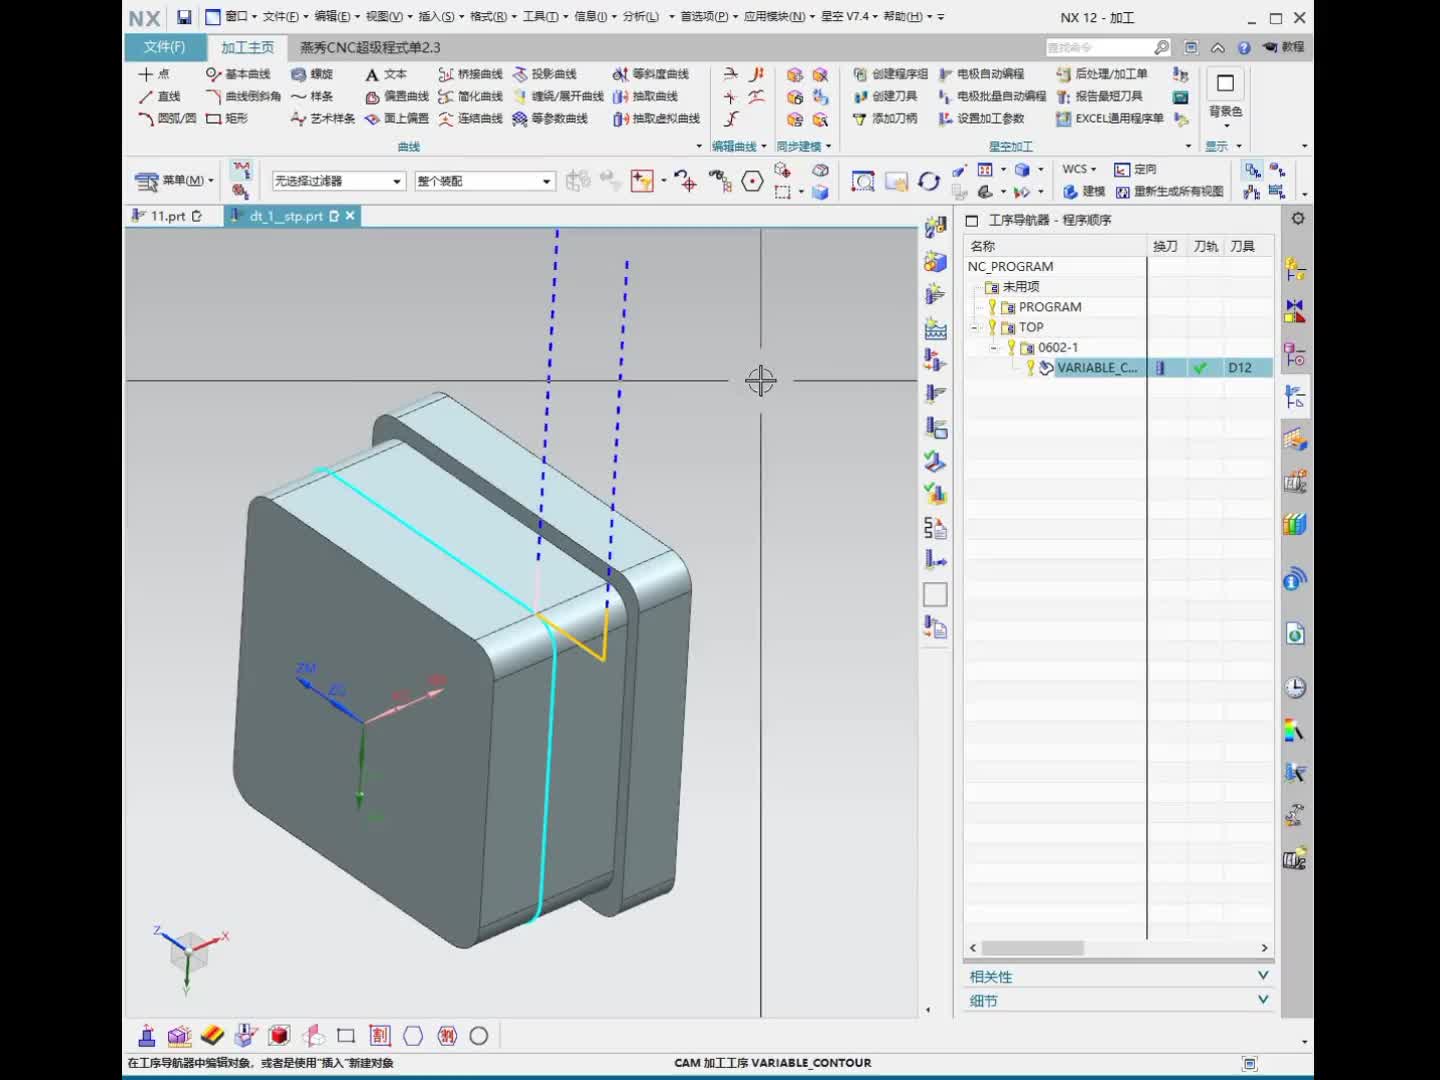Open the WCS dropdown

[x=1079, y=169]
